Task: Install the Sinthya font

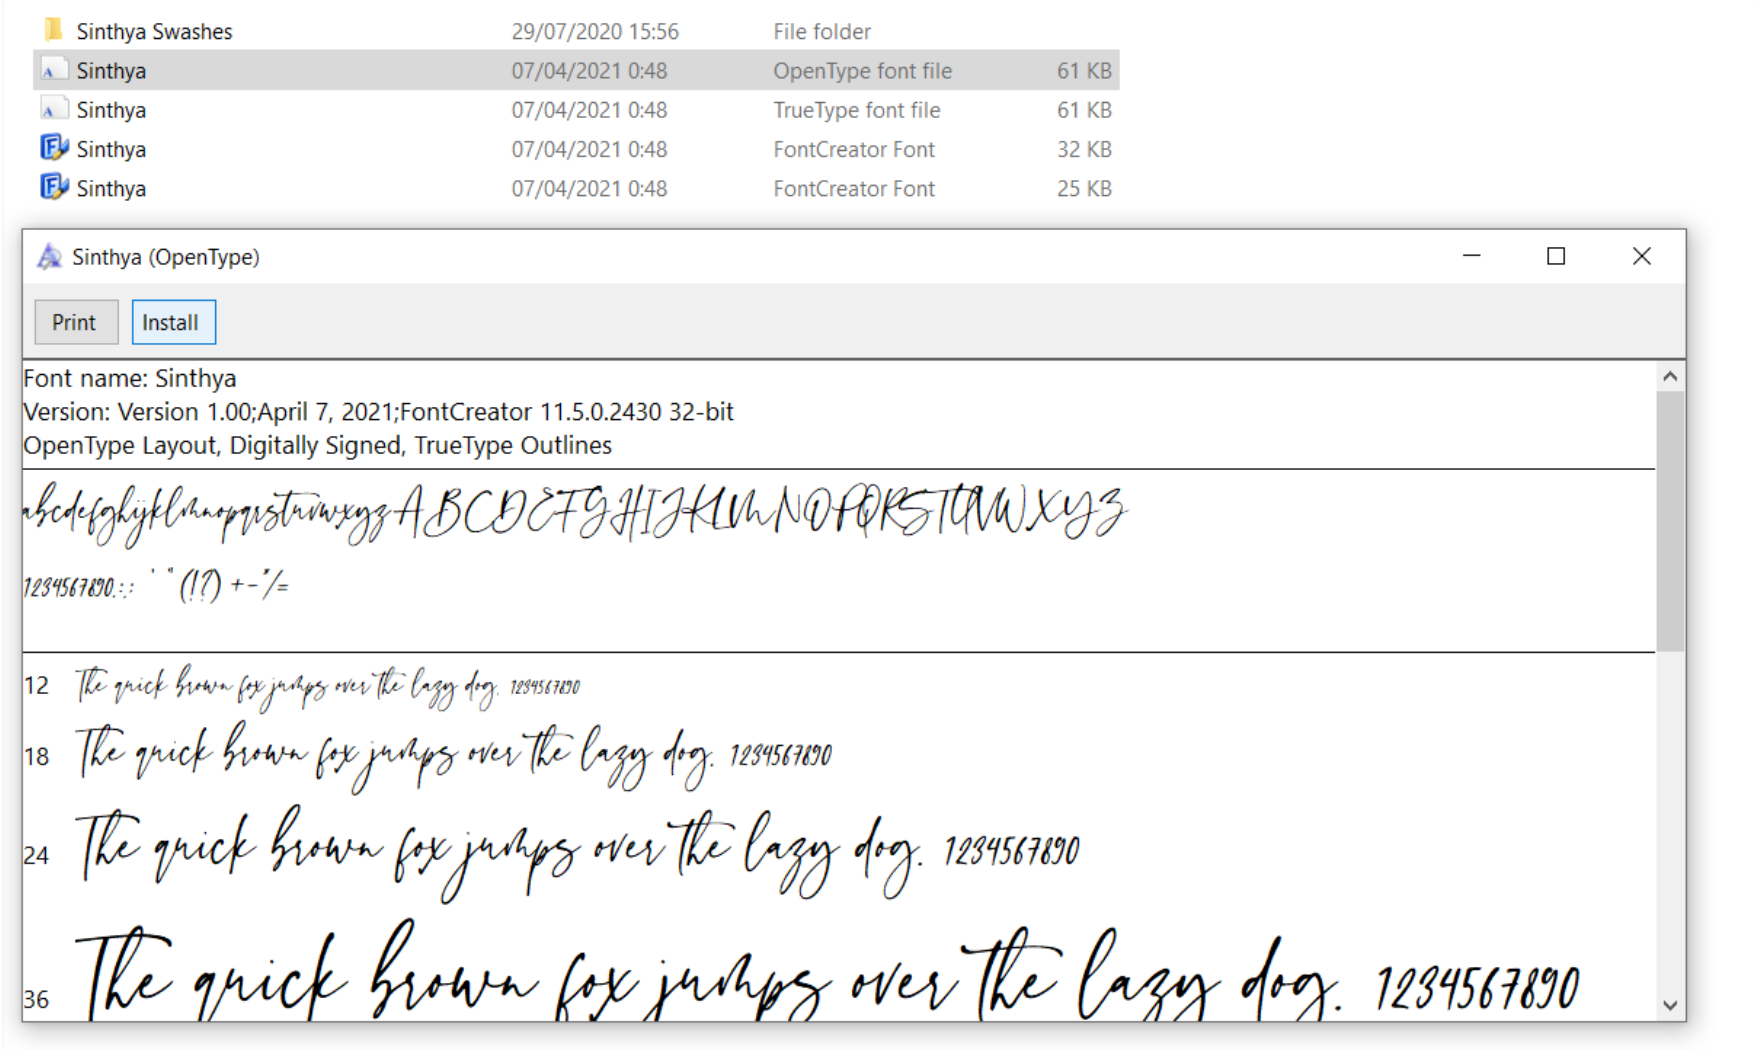Action: 174,322
